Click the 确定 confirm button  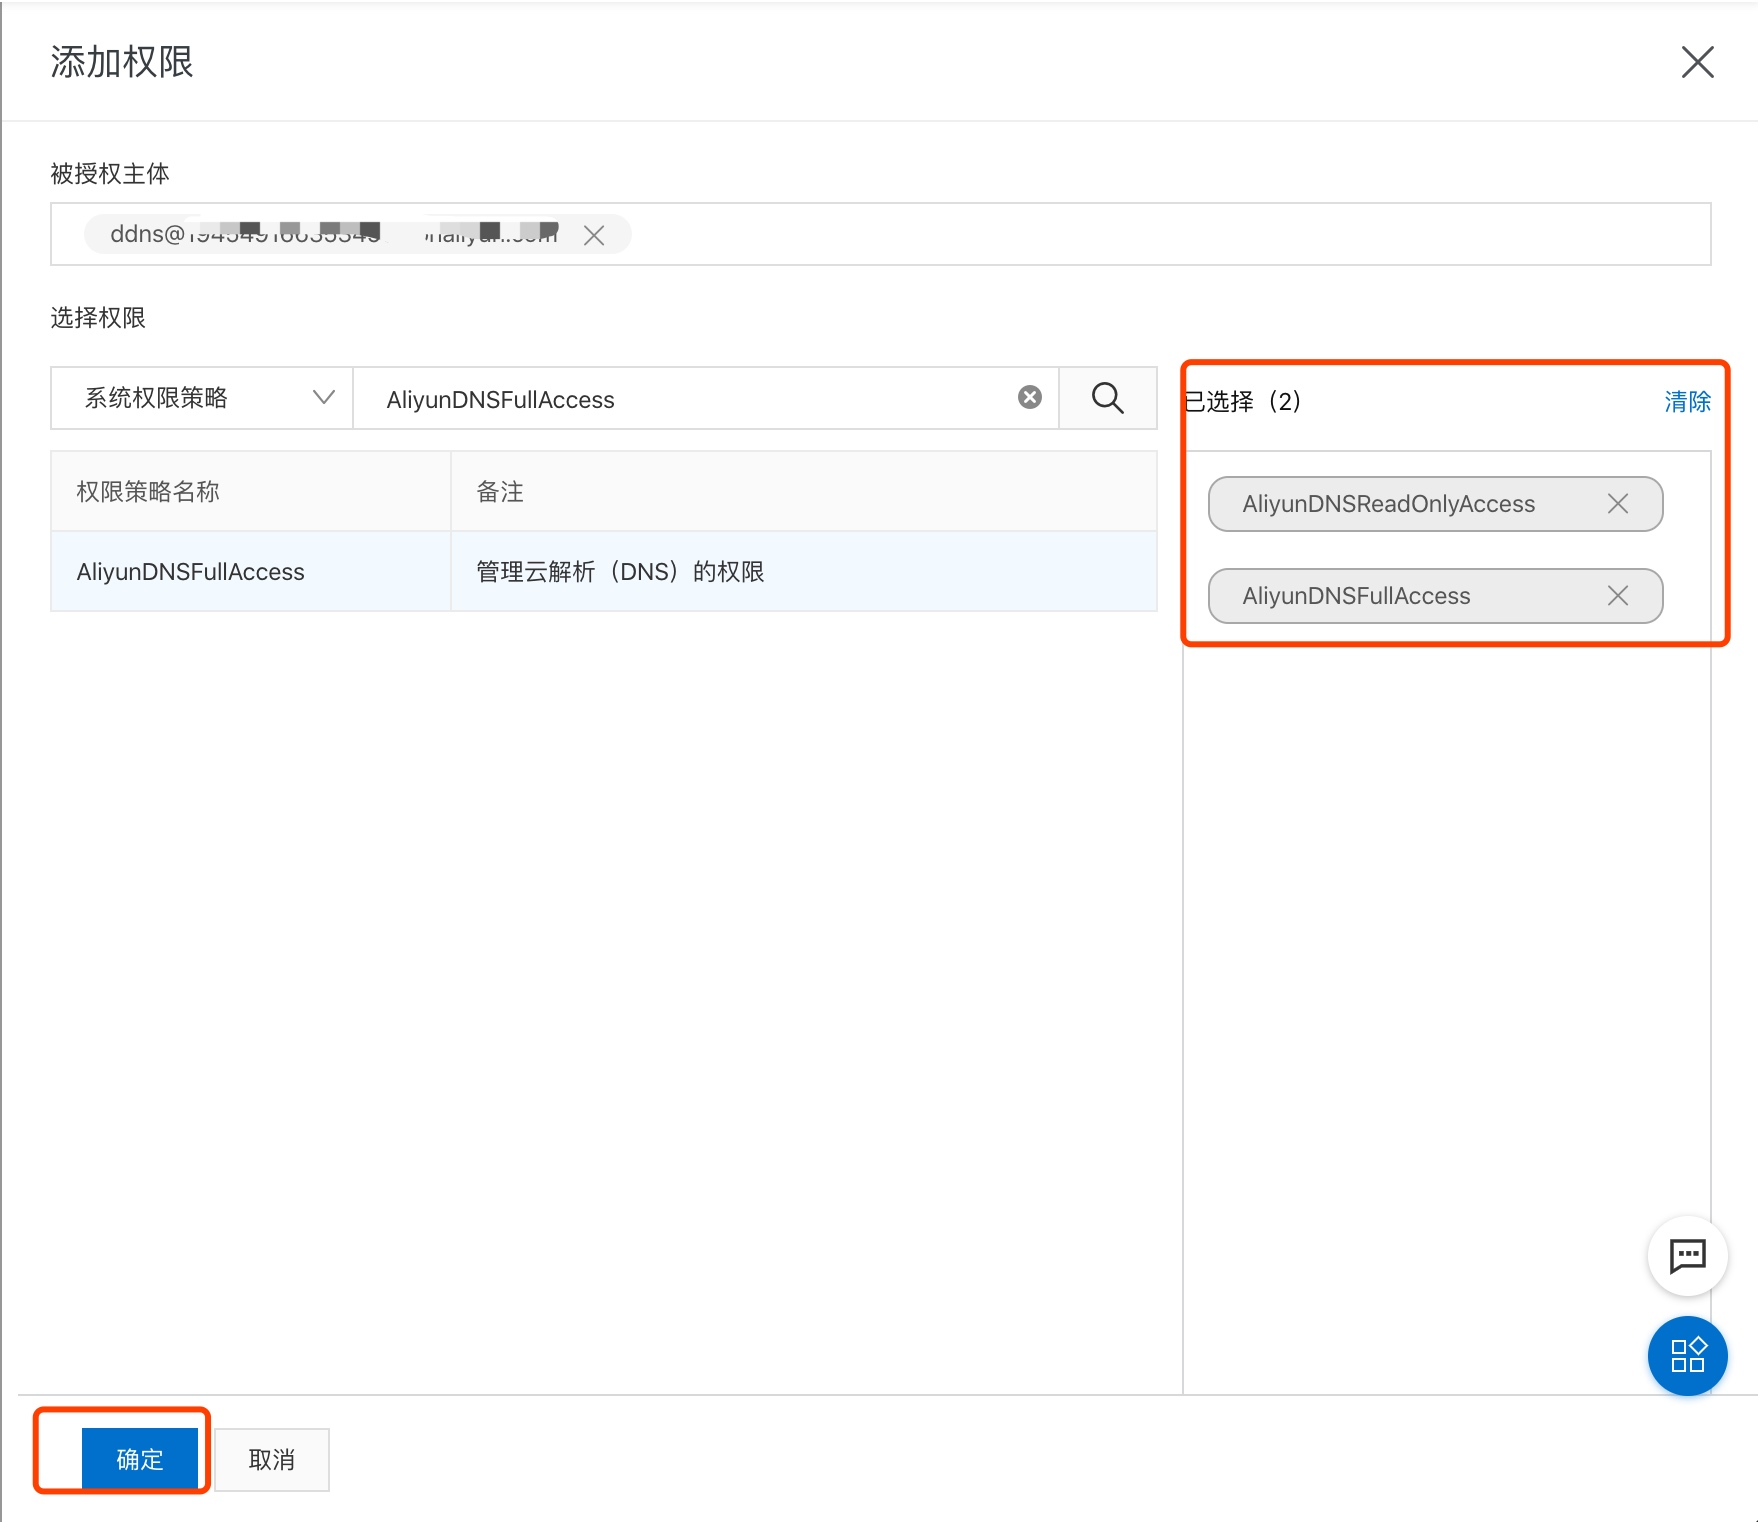(139, 1459)
